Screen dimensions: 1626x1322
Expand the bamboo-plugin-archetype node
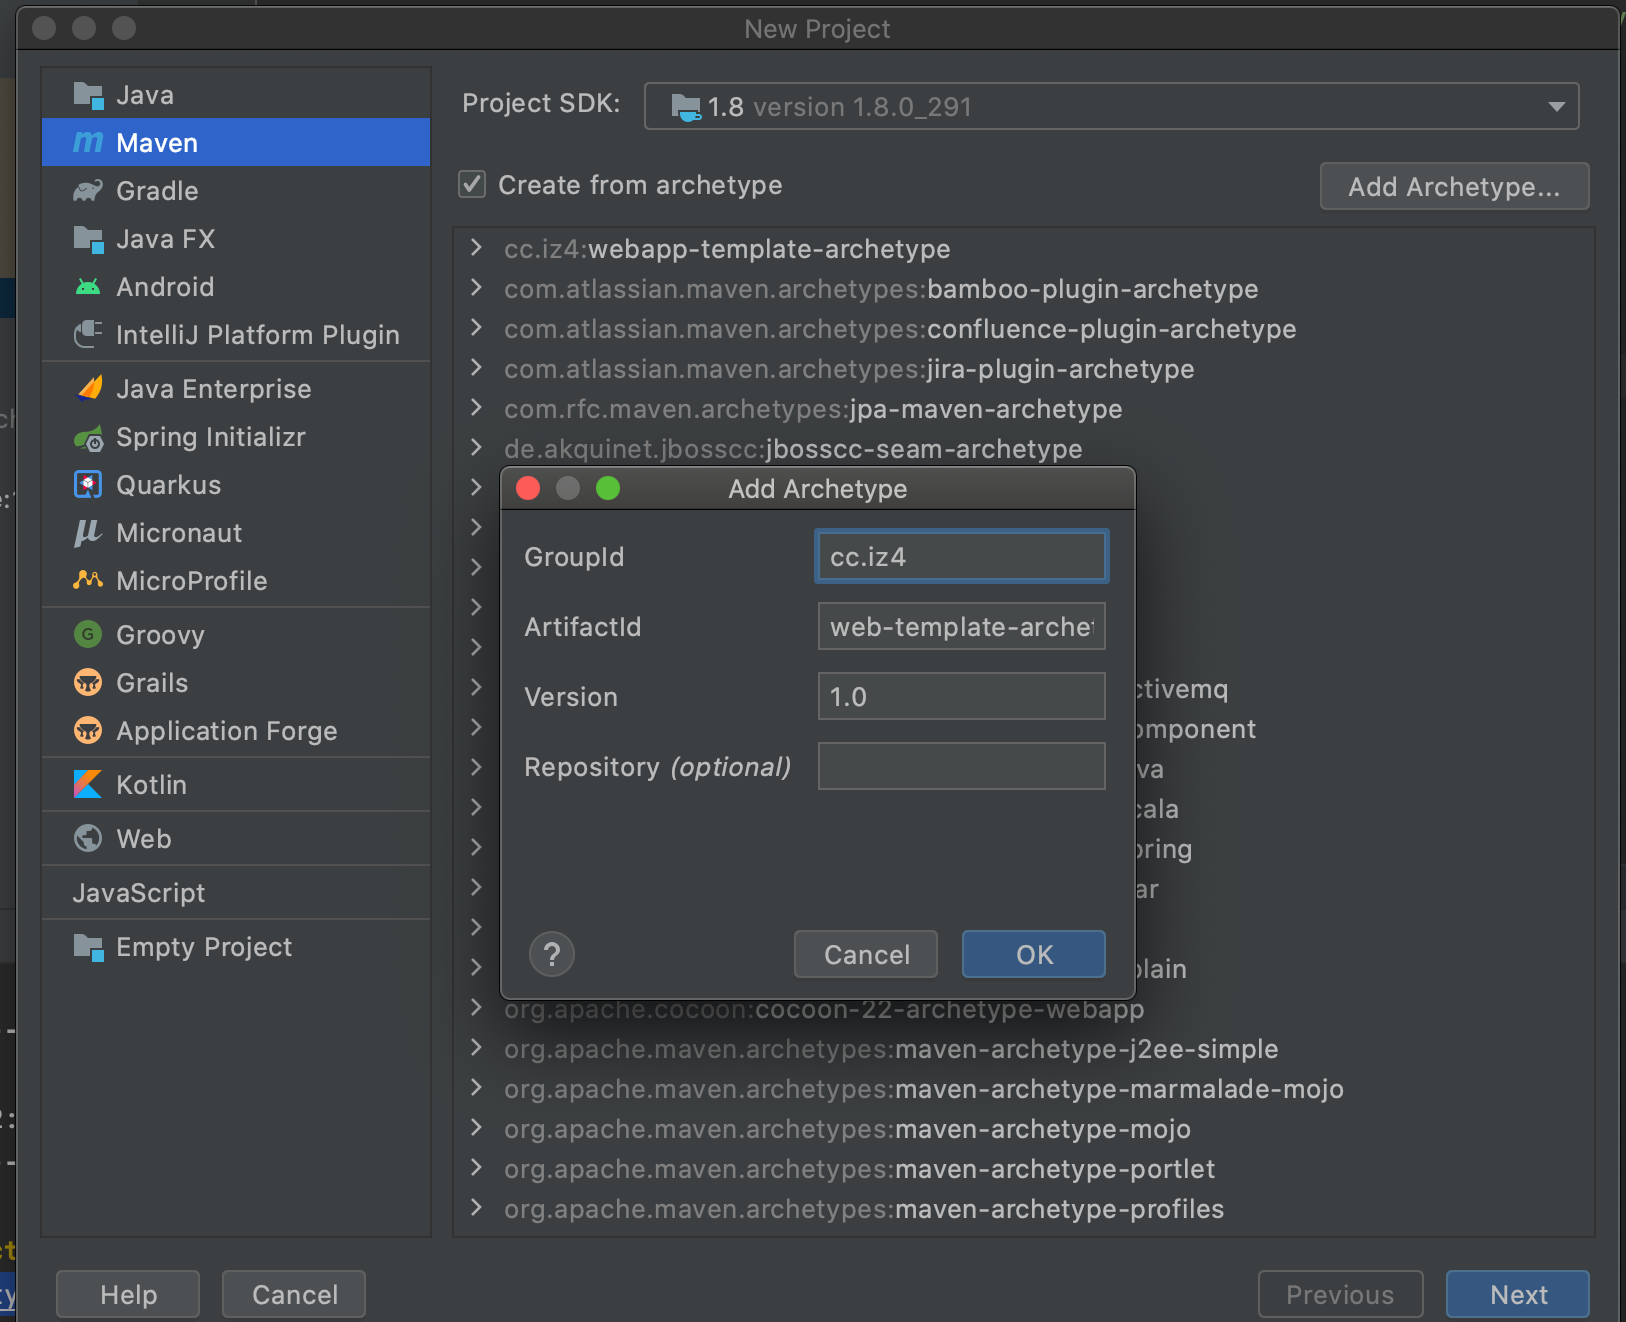(477, 288)
